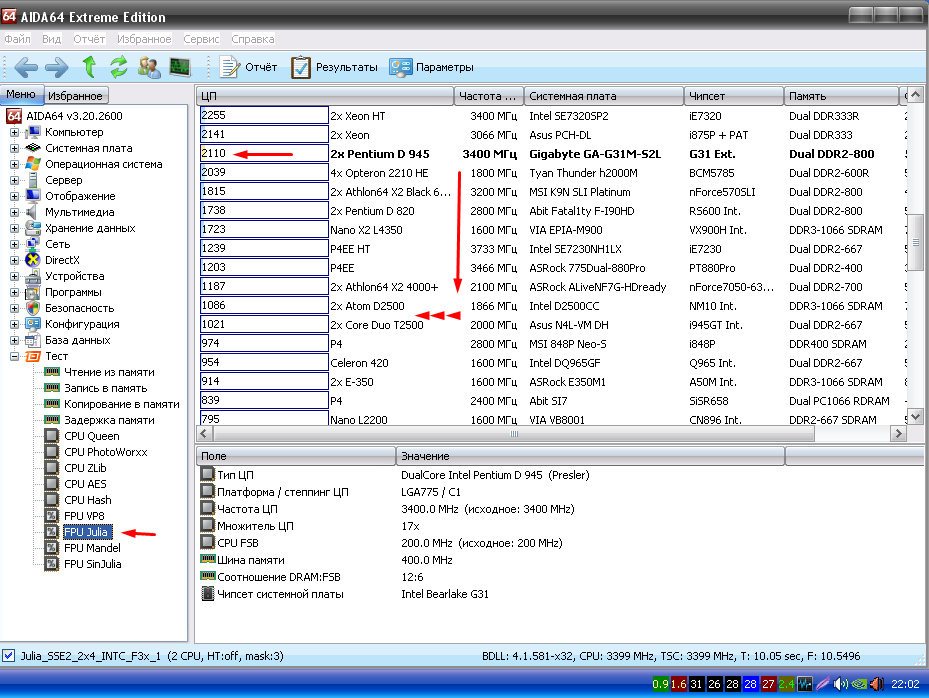
Task: Expand the Сервер tree node
Action: (14, 180)
